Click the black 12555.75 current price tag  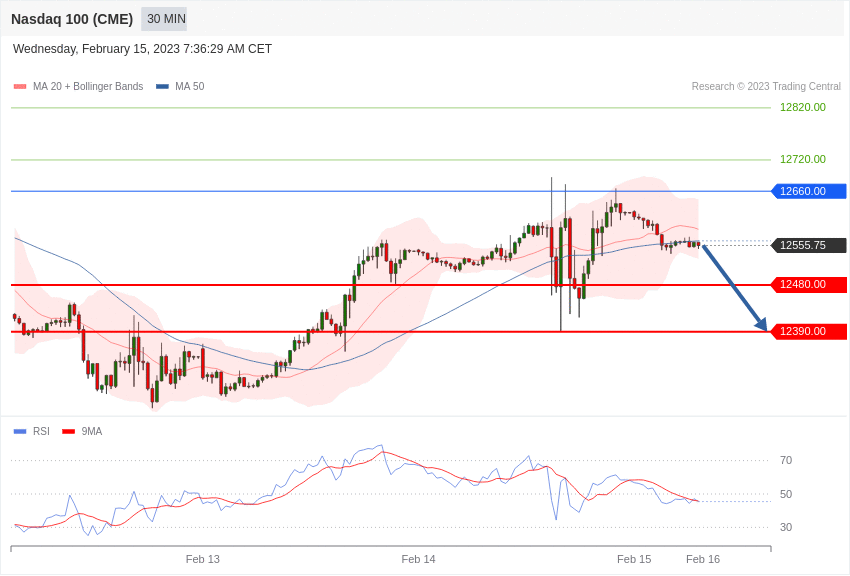[809, 245]
